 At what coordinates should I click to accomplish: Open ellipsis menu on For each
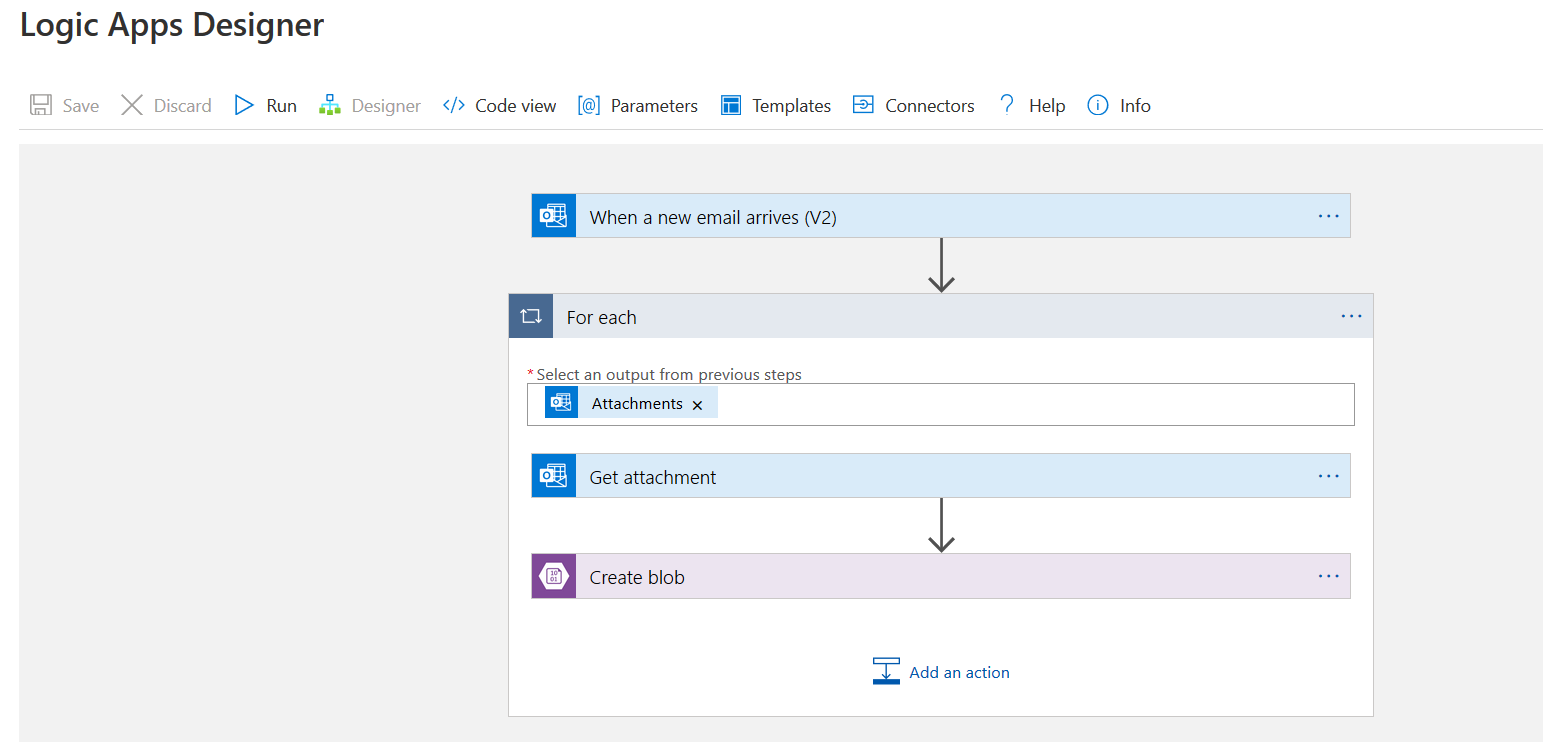(1351, 317)
